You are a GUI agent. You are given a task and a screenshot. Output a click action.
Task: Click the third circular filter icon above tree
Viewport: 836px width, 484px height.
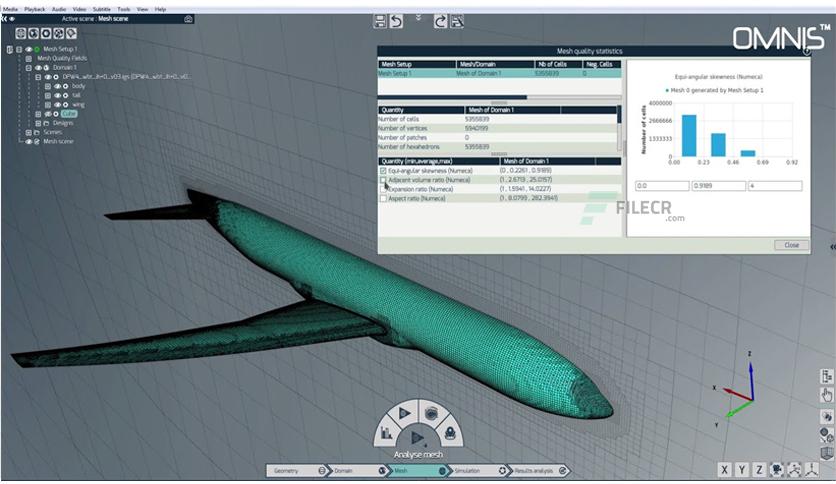tap(46, 34)
